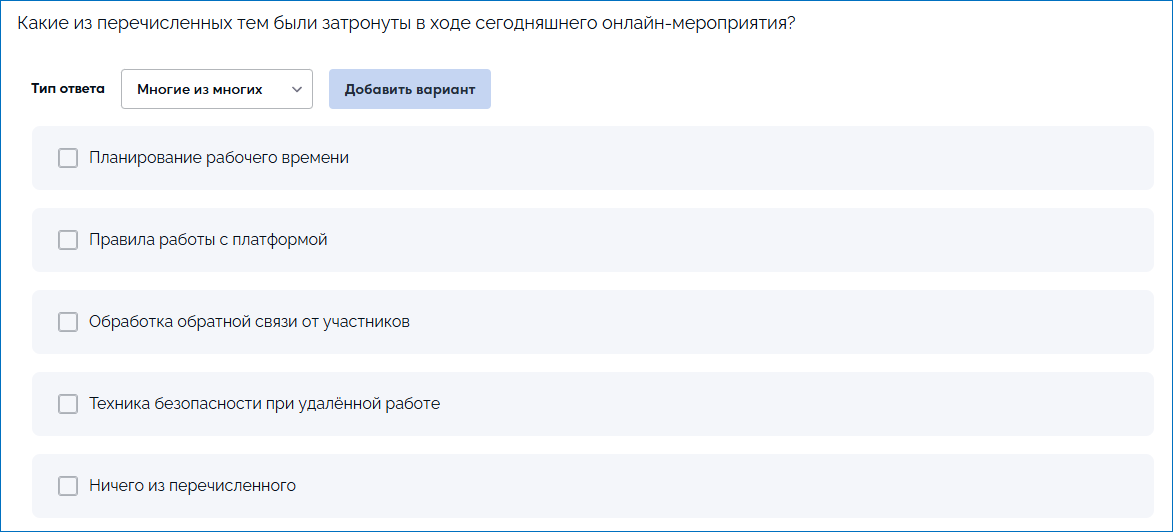Click the option text "Ничего из перечисленного"
Screen dimensions: 1173x532
(192, 486)
